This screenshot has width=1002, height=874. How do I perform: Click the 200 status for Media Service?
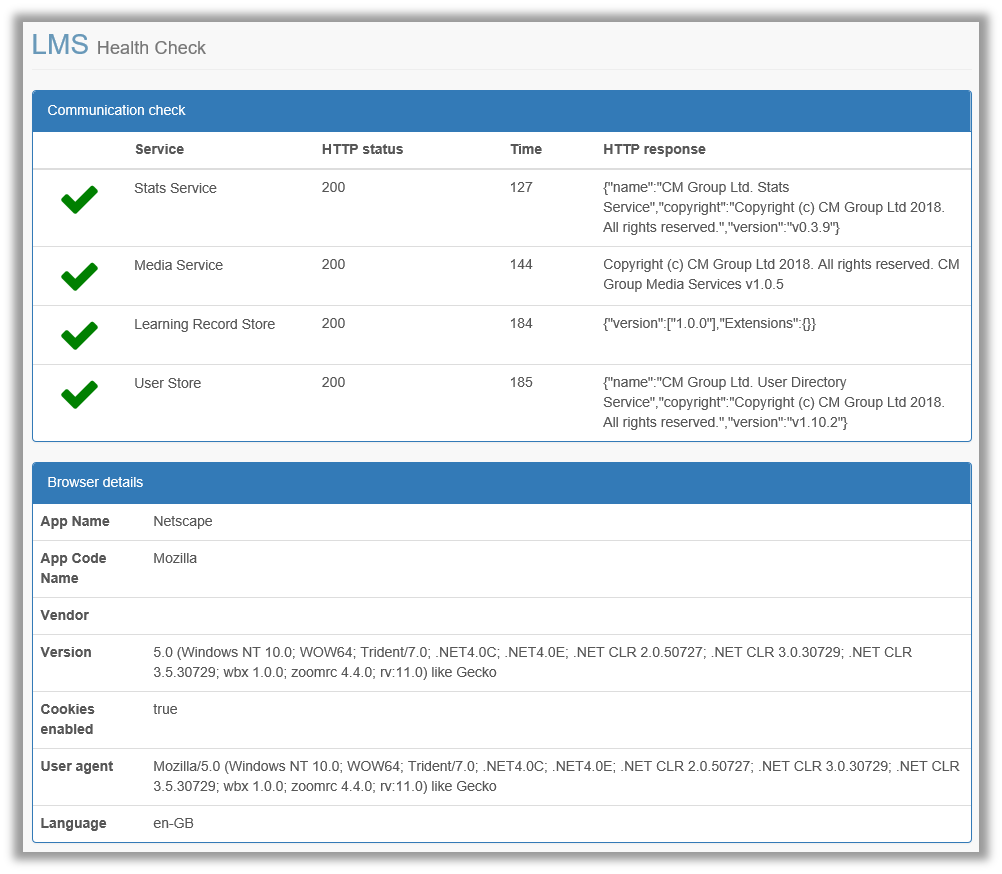[334, 264]
